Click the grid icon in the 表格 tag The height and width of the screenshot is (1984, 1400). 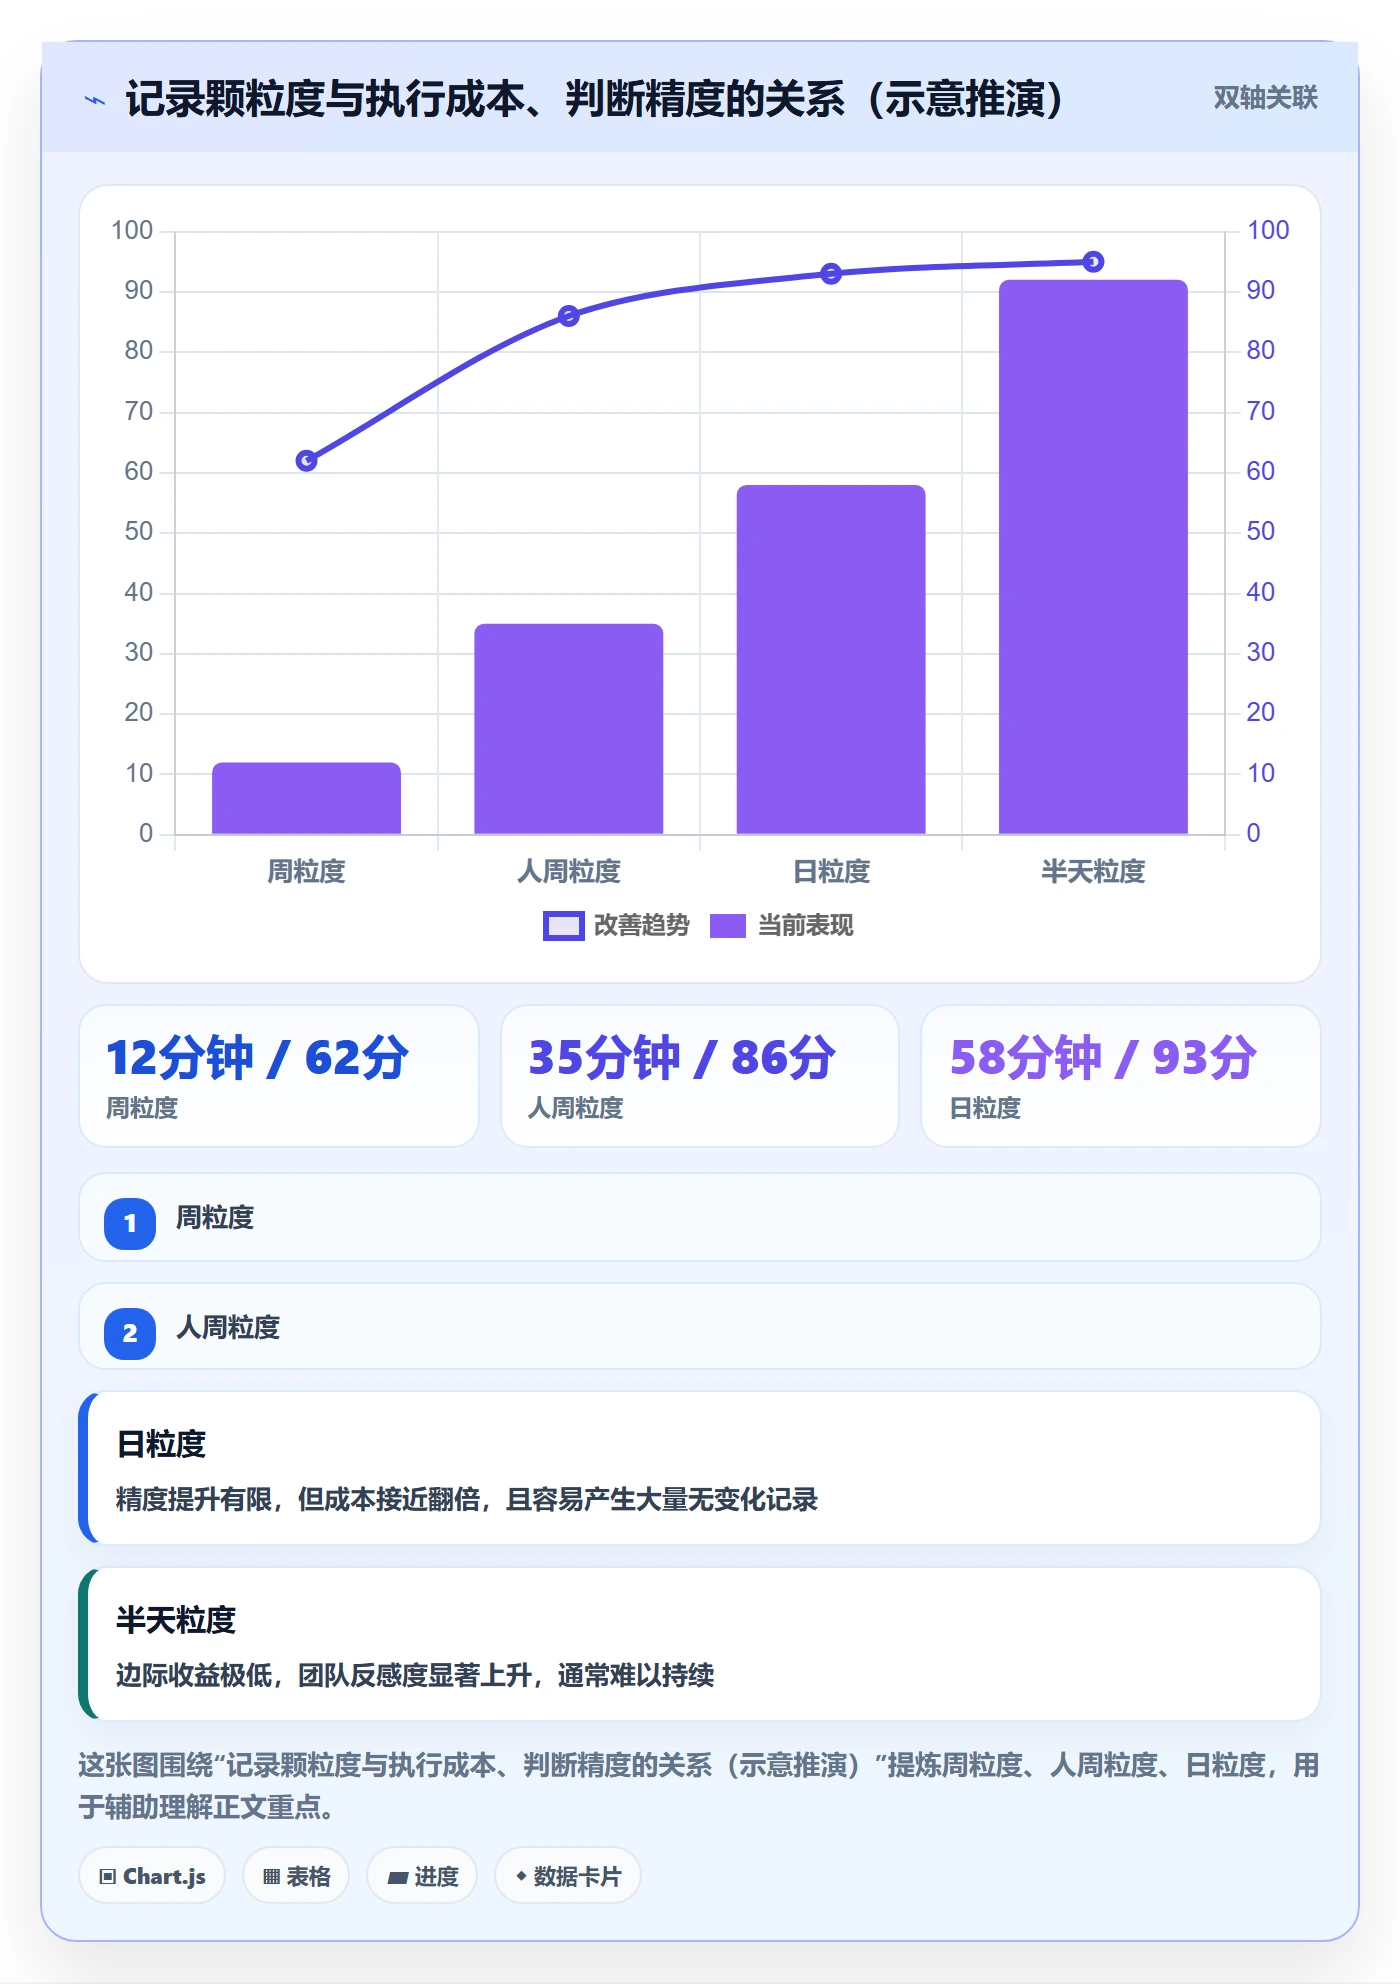[x=271, y=1877]
